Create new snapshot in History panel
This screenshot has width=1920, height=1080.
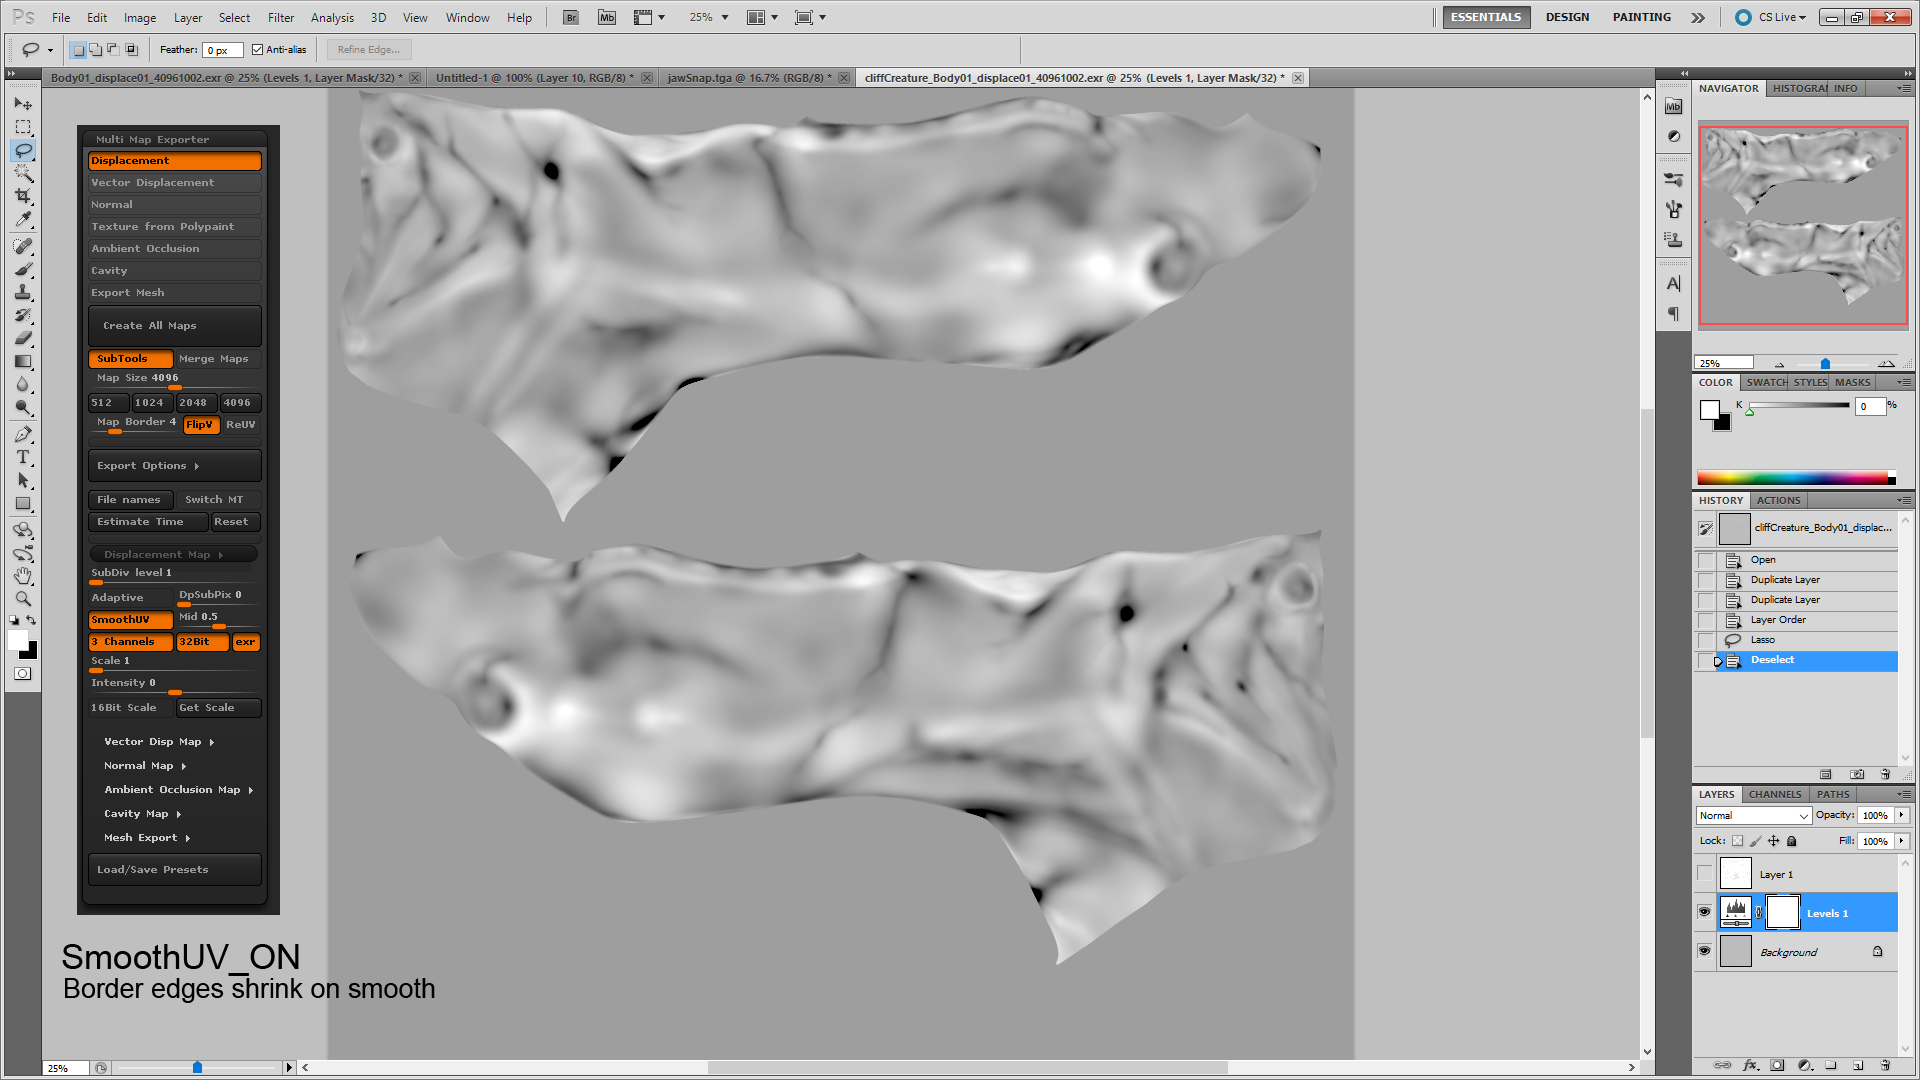point(1857,774)
